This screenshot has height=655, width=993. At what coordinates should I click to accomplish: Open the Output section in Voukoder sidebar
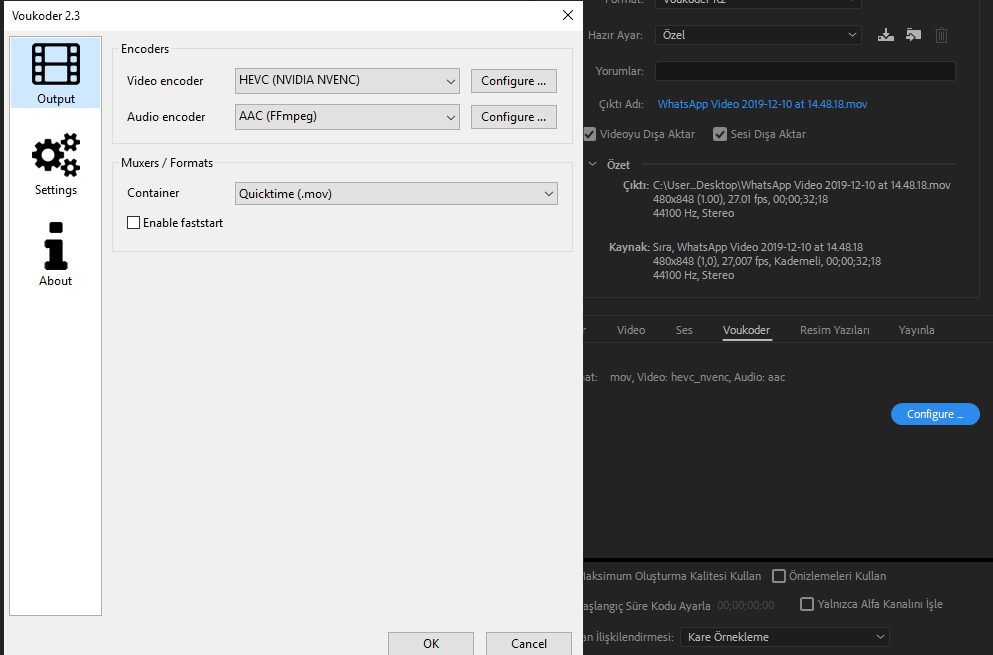[56, 73]
